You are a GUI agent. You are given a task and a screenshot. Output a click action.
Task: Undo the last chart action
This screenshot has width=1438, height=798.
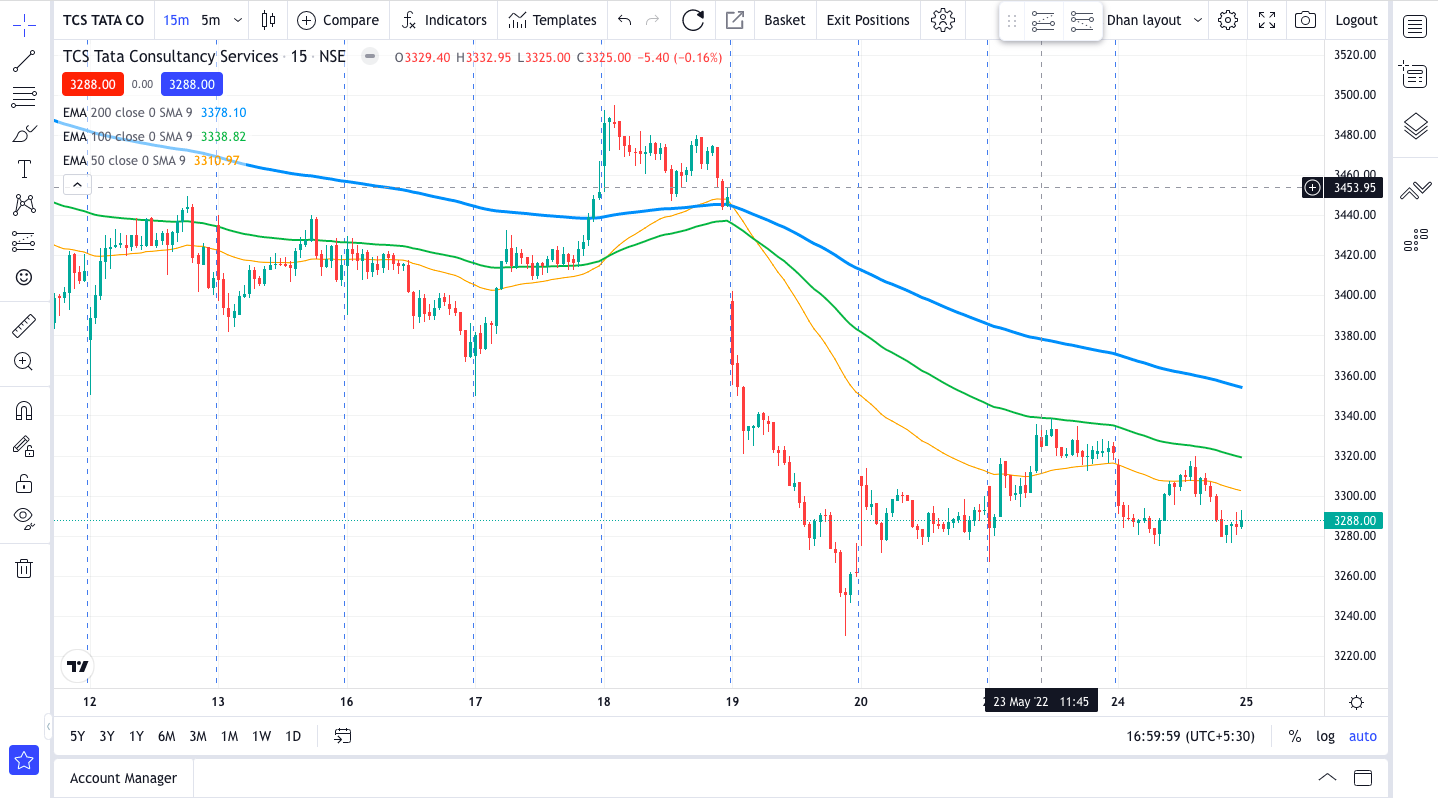point(625,20)
